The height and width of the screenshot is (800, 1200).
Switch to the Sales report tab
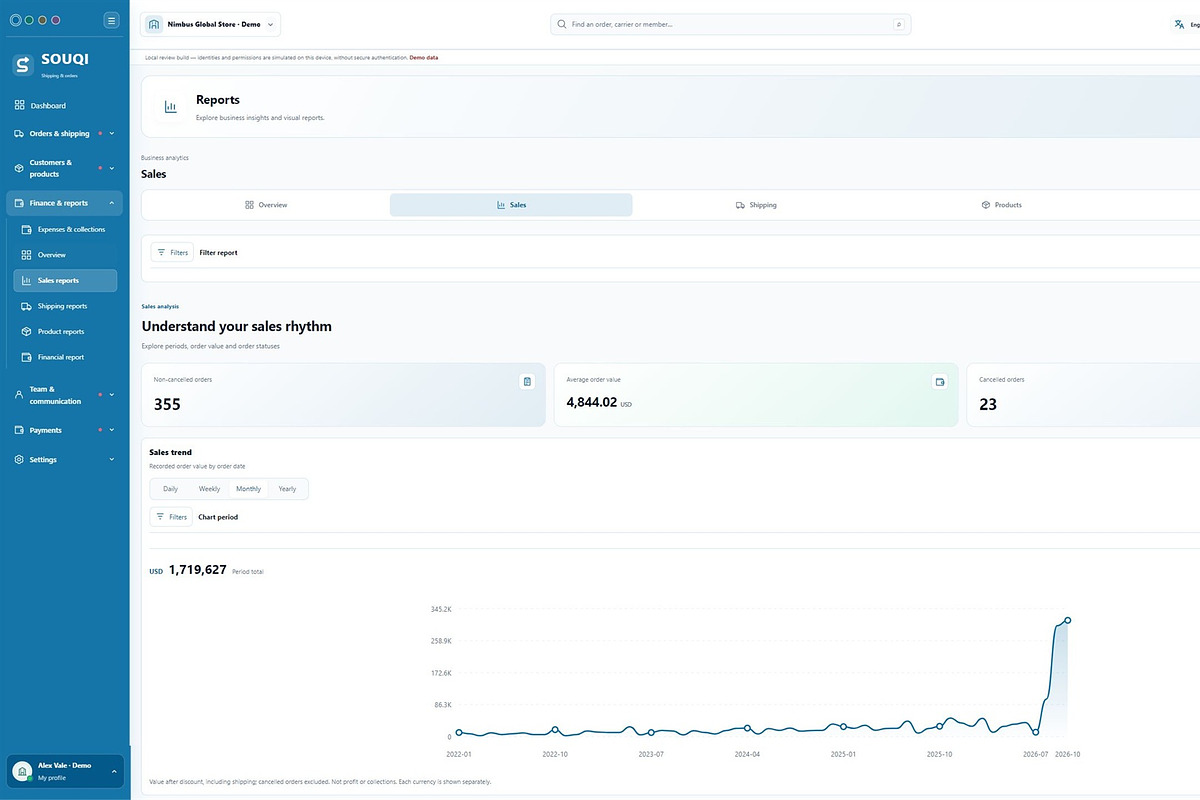[511, 205]
